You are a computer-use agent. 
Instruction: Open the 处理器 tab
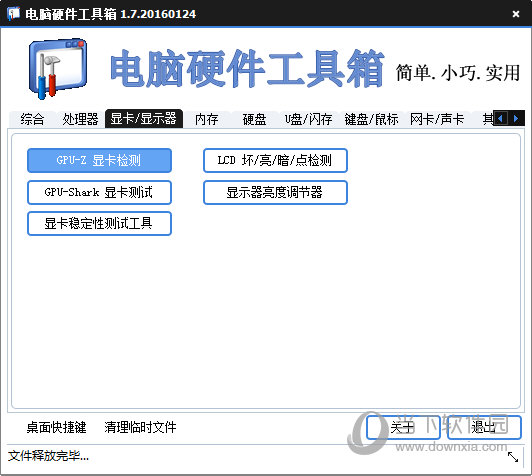[x=80, y=119]
